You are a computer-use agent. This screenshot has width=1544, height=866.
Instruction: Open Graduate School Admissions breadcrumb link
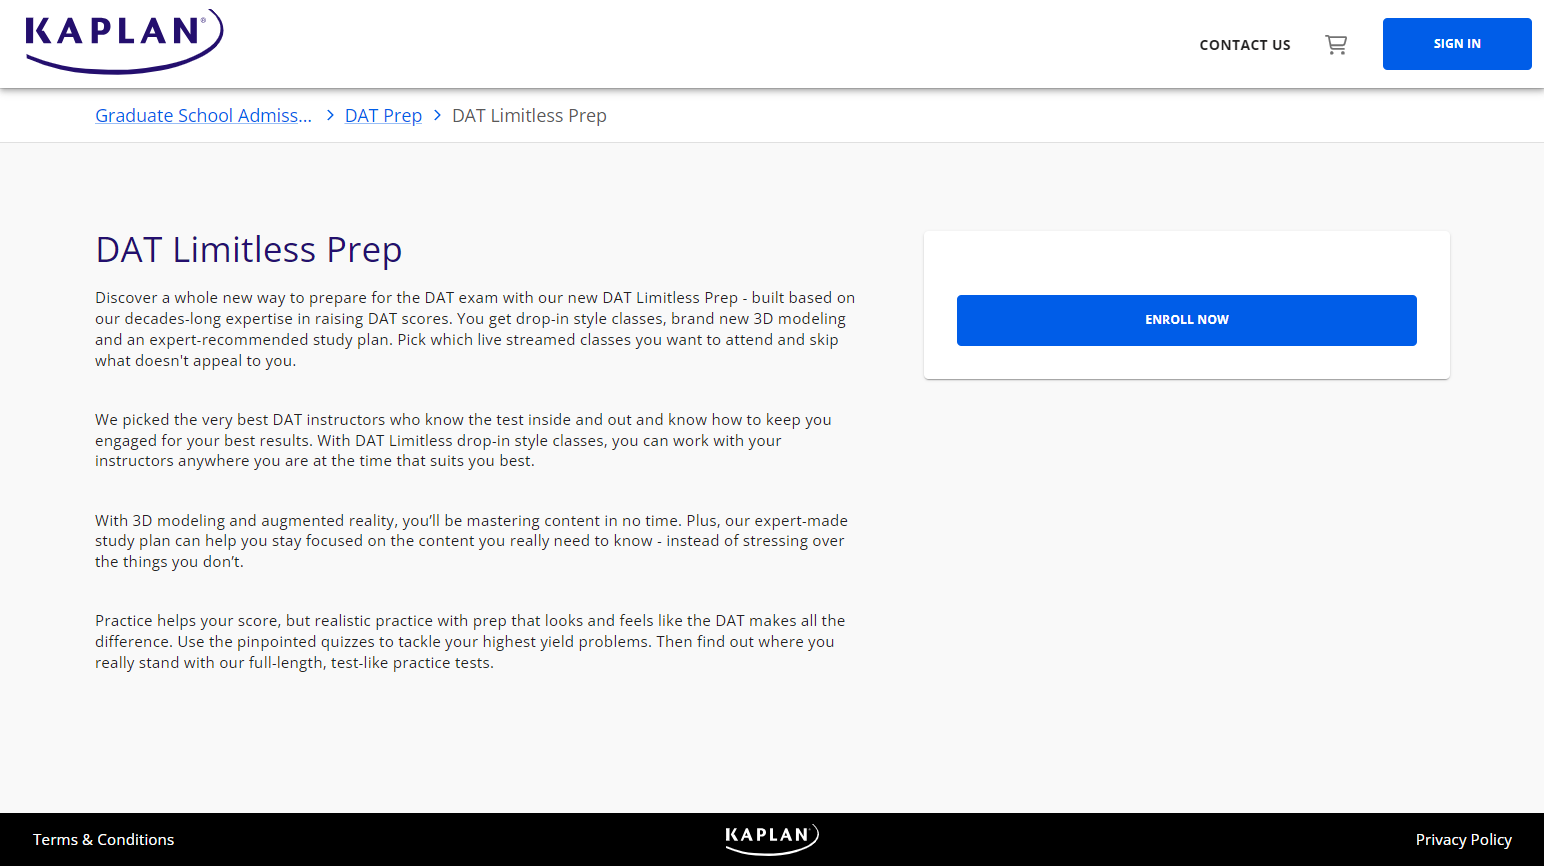pyautogui.click(x=203, y=116)
